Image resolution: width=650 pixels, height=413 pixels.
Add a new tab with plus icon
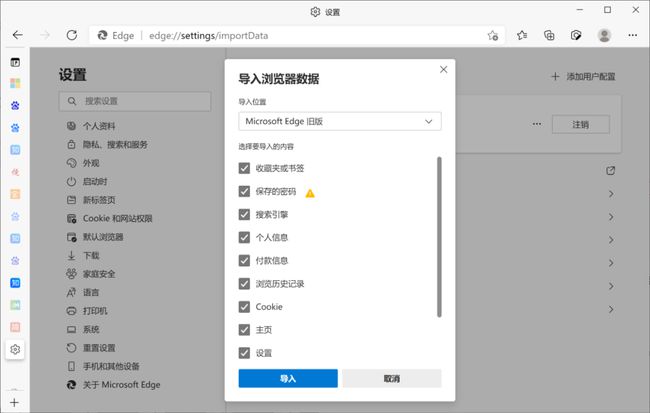coord(15,402)
